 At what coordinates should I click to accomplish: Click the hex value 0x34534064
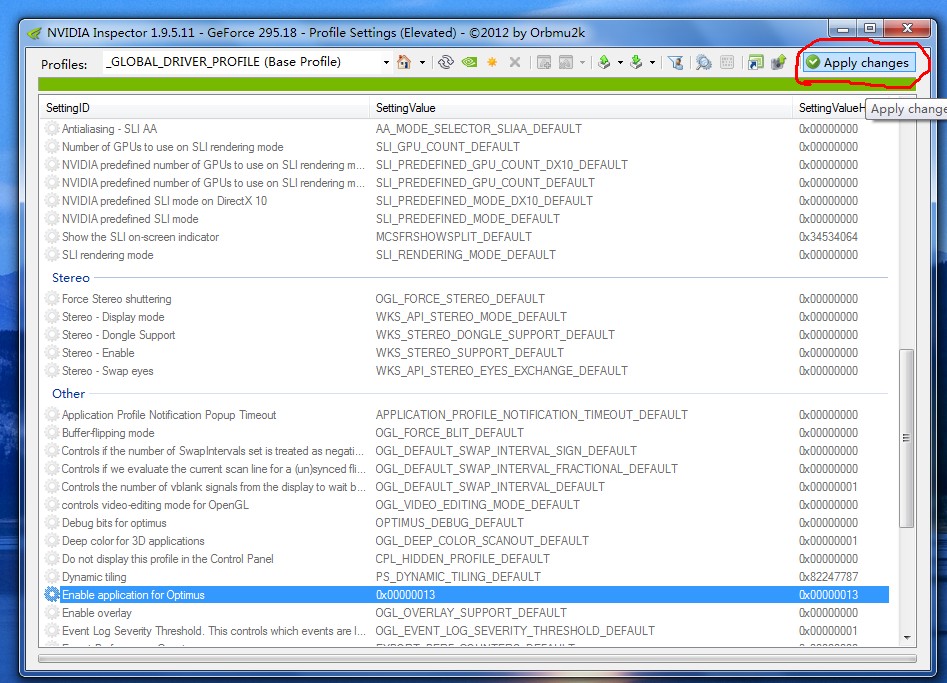coord(828,237)
